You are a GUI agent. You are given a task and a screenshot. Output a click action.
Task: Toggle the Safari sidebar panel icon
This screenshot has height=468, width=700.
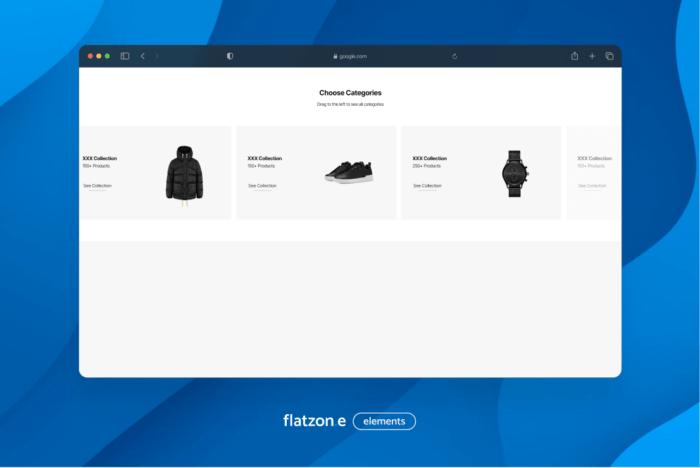(125, 56)
